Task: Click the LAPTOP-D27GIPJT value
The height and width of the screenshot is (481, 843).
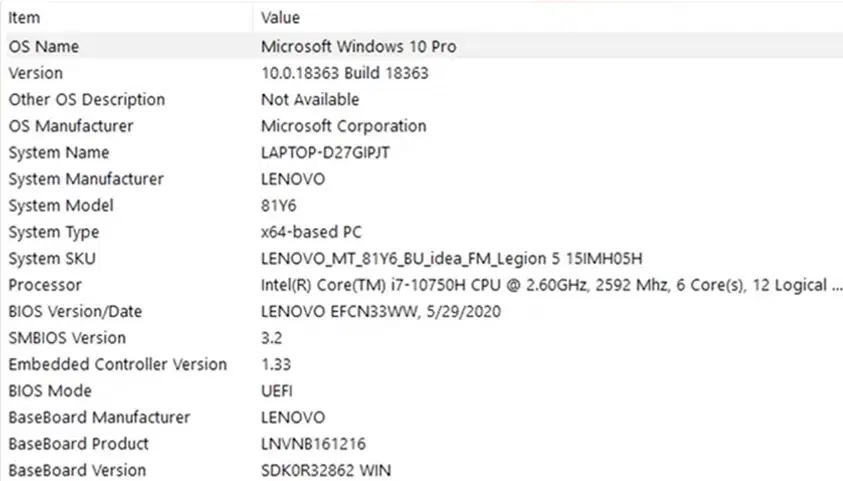Action: tap(325, 153)
